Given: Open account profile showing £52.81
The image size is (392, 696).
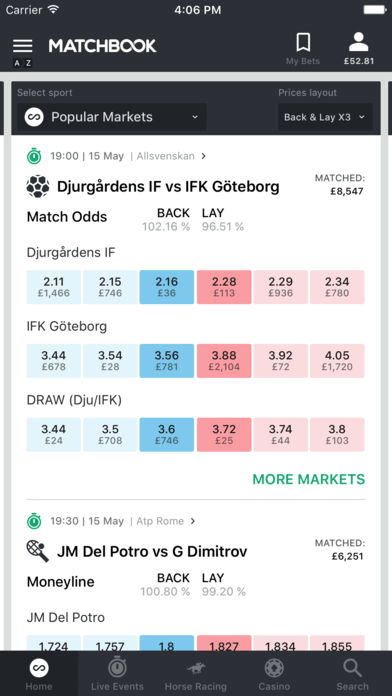Looking at the screenshot, I should [x=359, y=49].
